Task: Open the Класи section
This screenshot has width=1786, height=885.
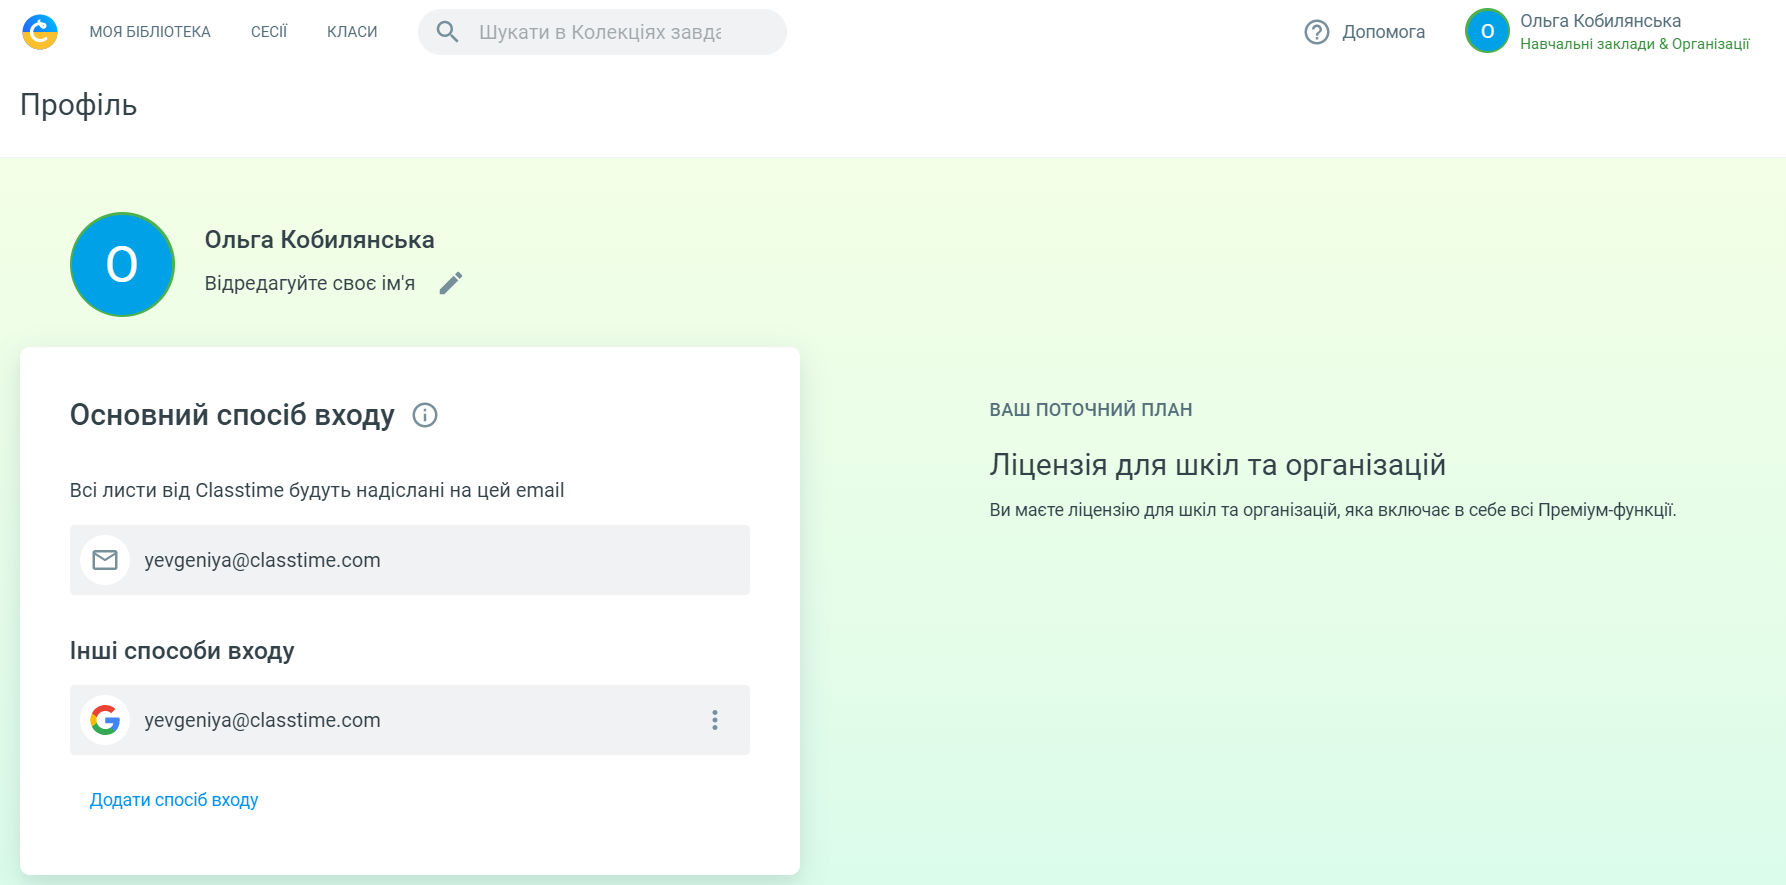Action: click(352, 32)
